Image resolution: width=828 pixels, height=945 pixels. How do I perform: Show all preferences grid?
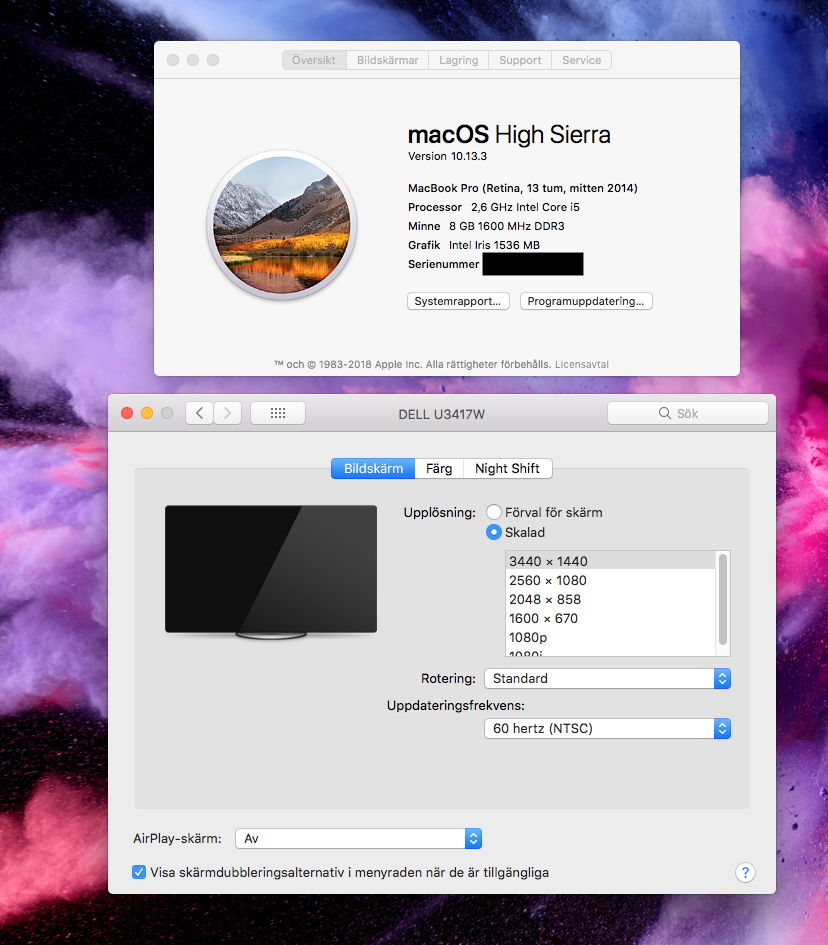click(278, 413)
